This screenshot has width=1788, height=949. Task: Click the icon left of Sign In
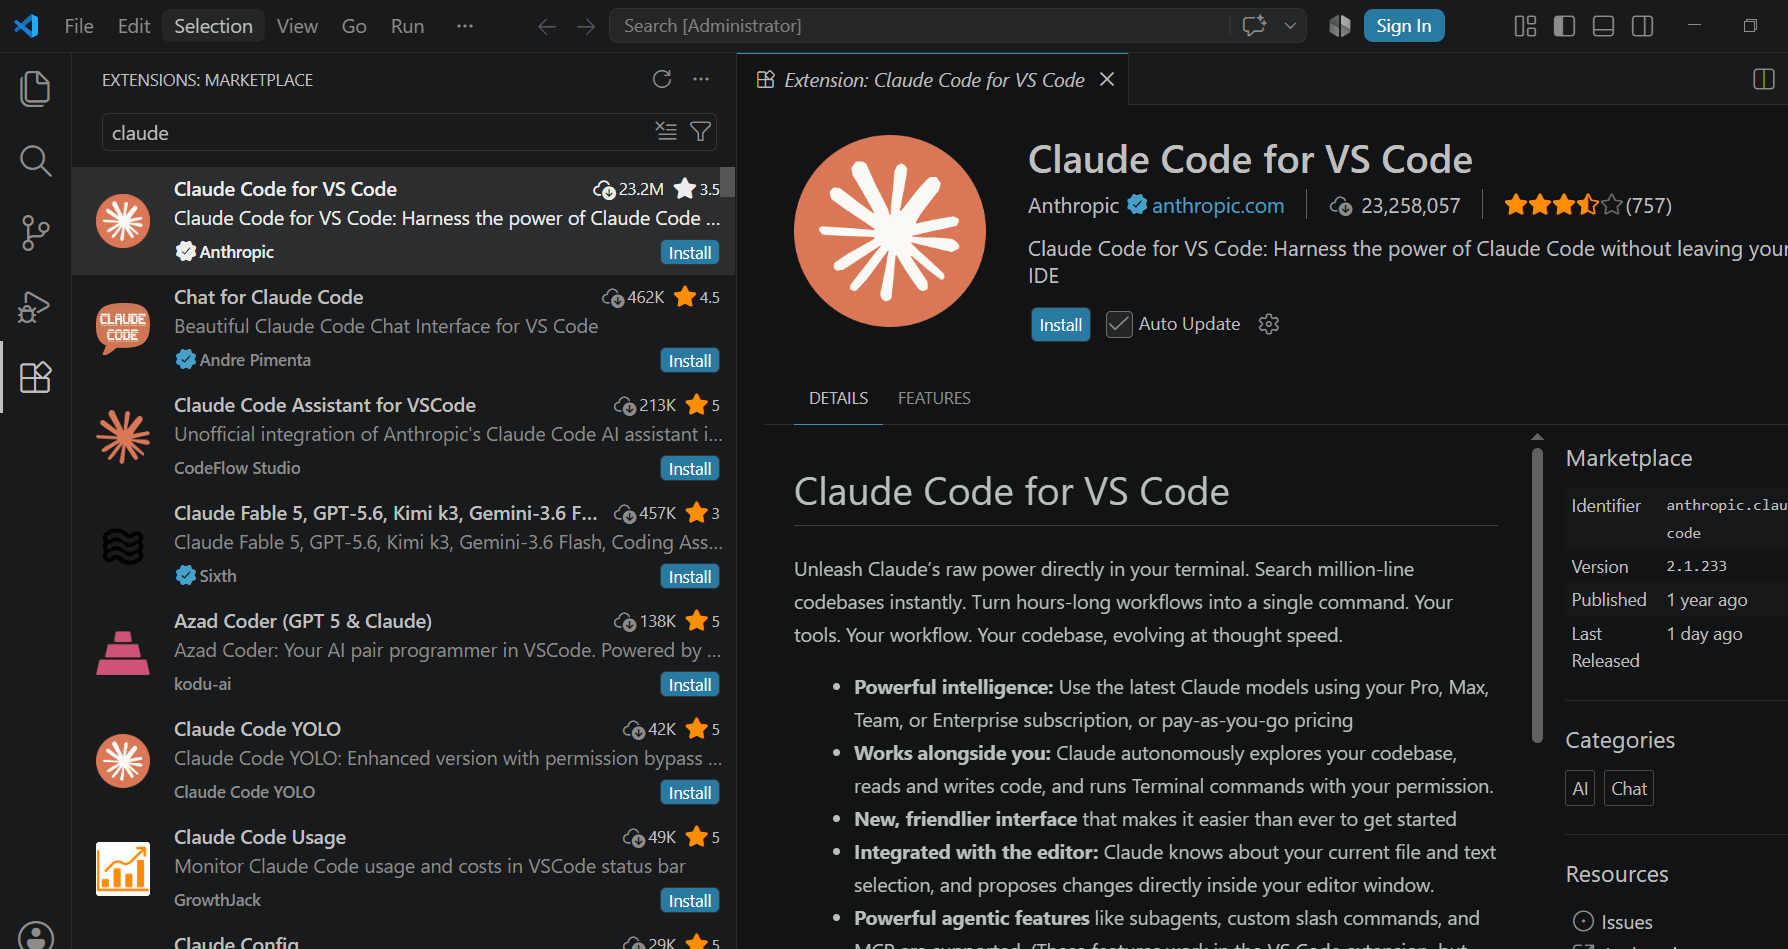pos(1340,26)
